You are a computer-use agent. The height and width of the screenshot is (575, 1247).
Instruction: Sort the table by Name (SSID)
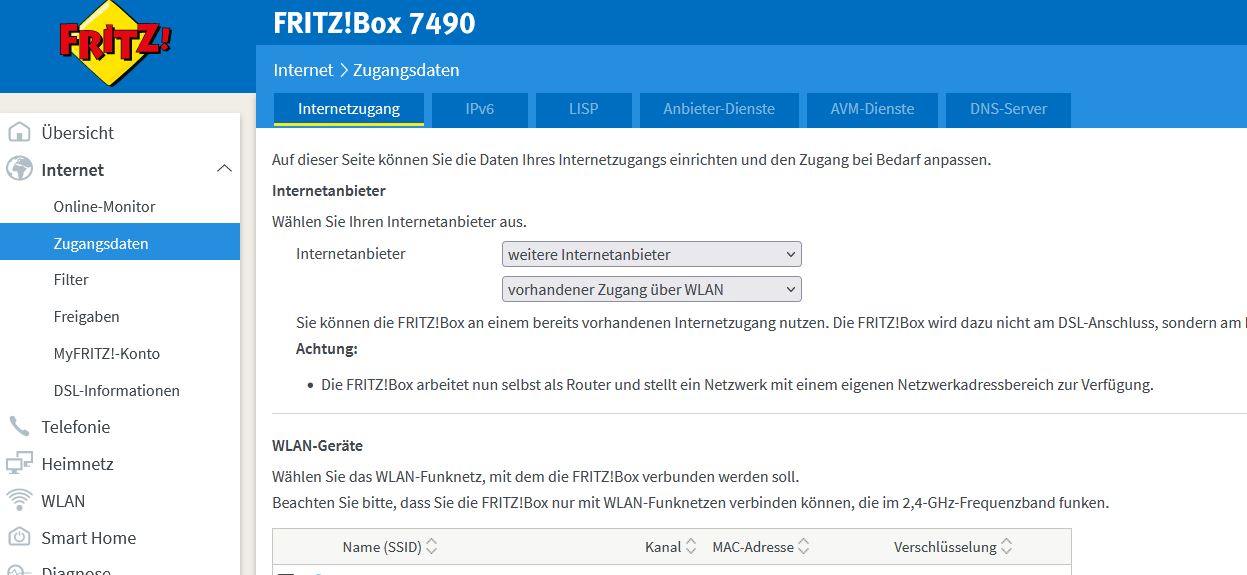click(x=431, y=547)
